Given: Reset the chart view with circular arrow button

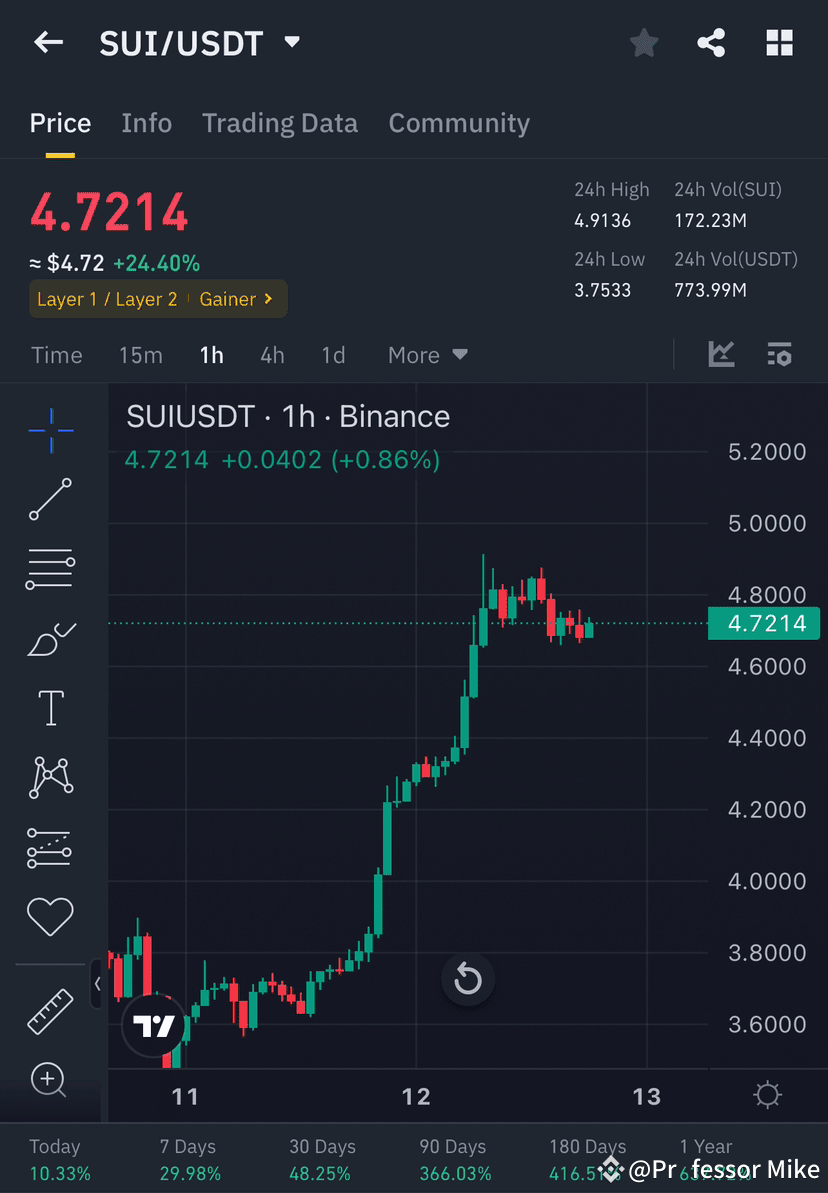Looking at the screenshot, I should pyautogui.click(x=468, y=980).
